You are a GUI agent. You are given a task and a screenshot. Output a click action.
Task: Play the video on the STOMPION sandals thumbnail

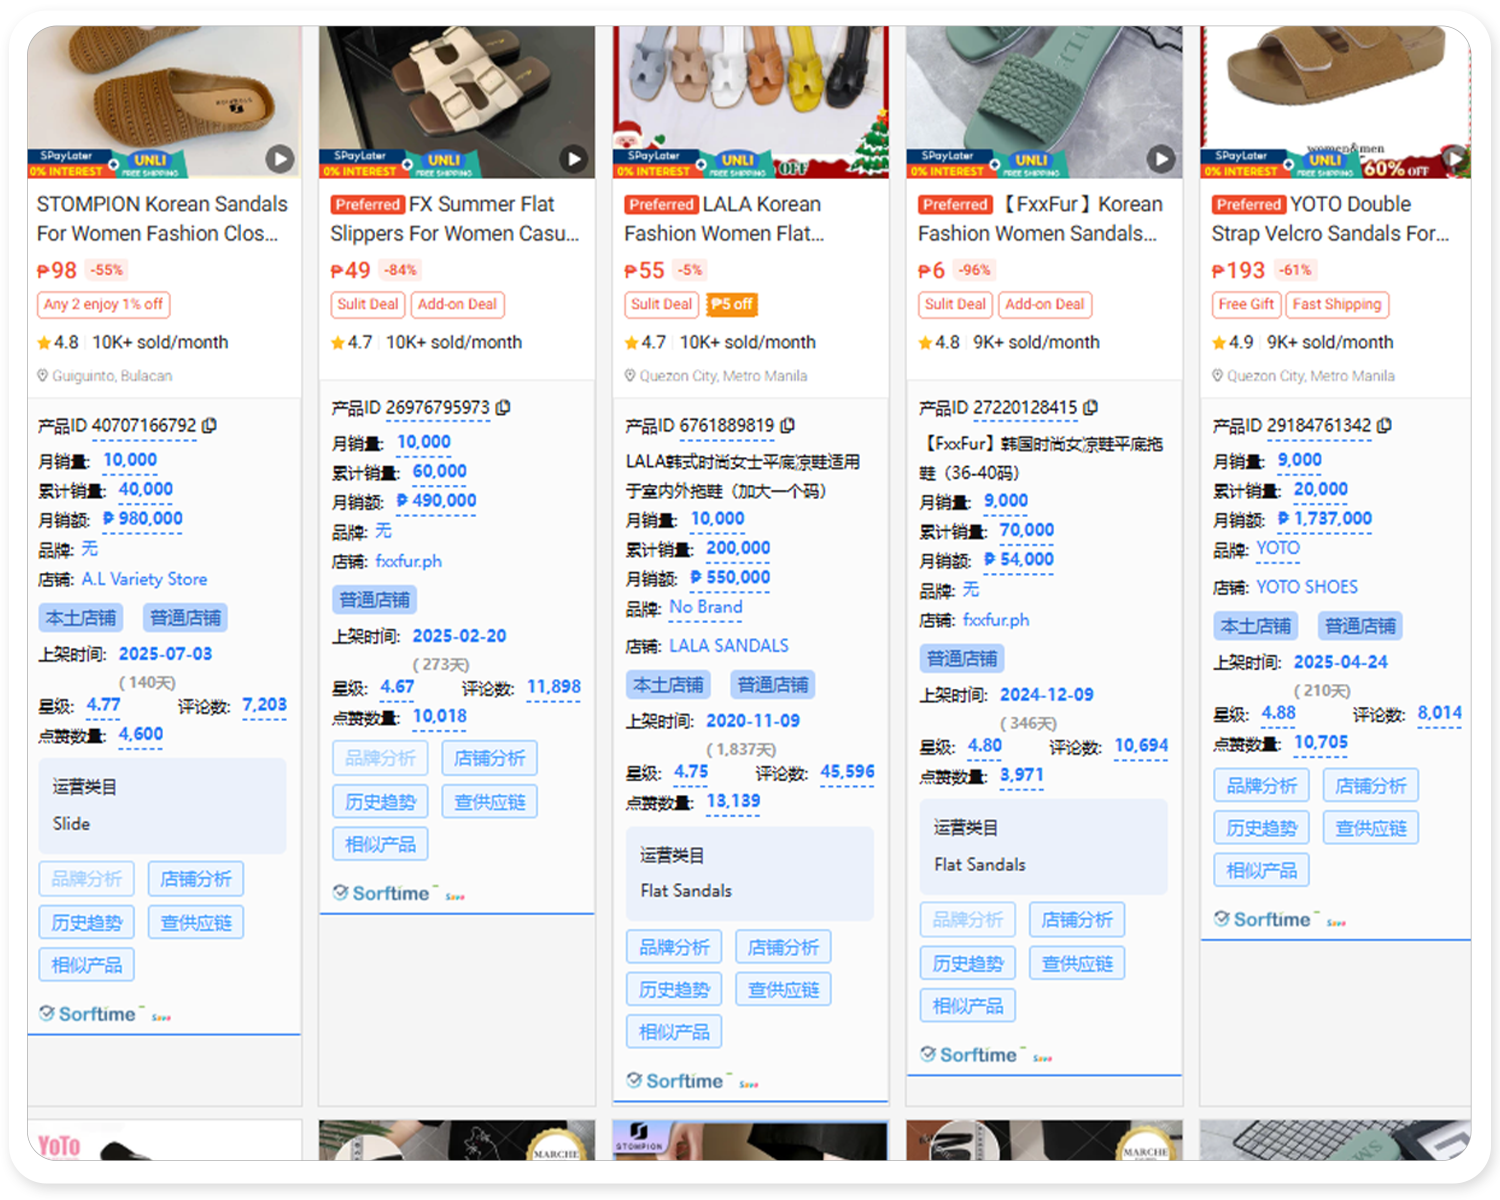point(281,159)
